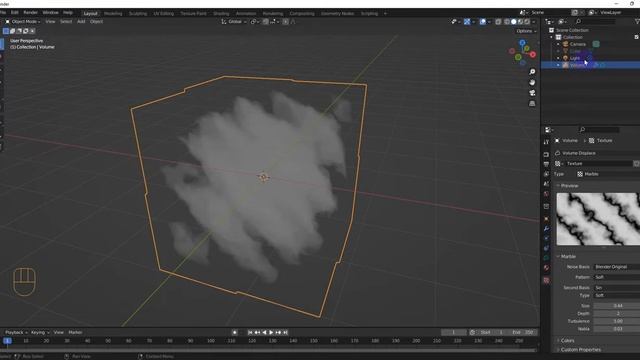Select the first box select mode icon
This screenshot has width=640, height=360.
click(x=6, y=31)
